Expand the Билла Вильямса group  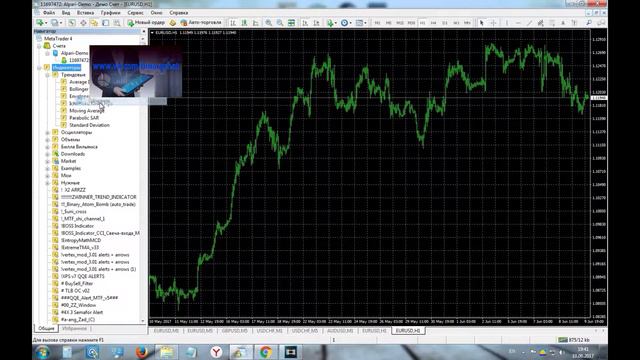tap(47, 147)
